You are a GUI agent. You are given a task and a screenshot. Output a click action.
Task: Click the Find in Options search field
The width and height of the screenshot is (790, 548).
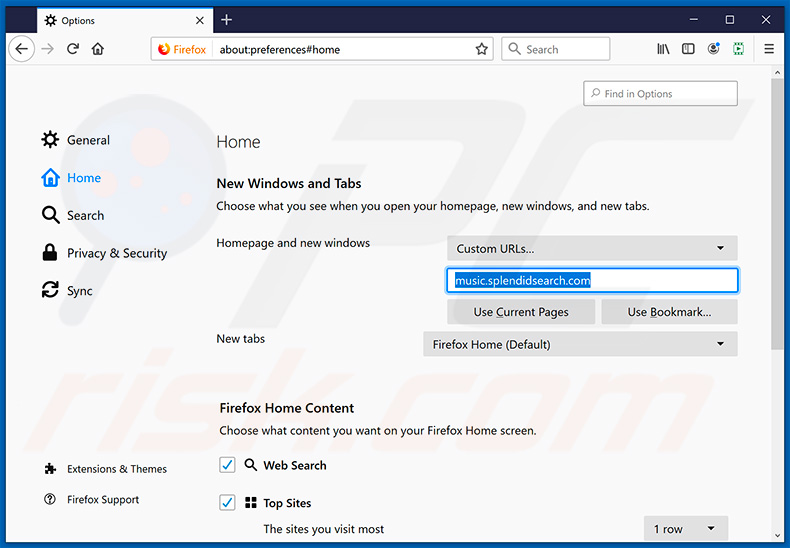[660, 93]
